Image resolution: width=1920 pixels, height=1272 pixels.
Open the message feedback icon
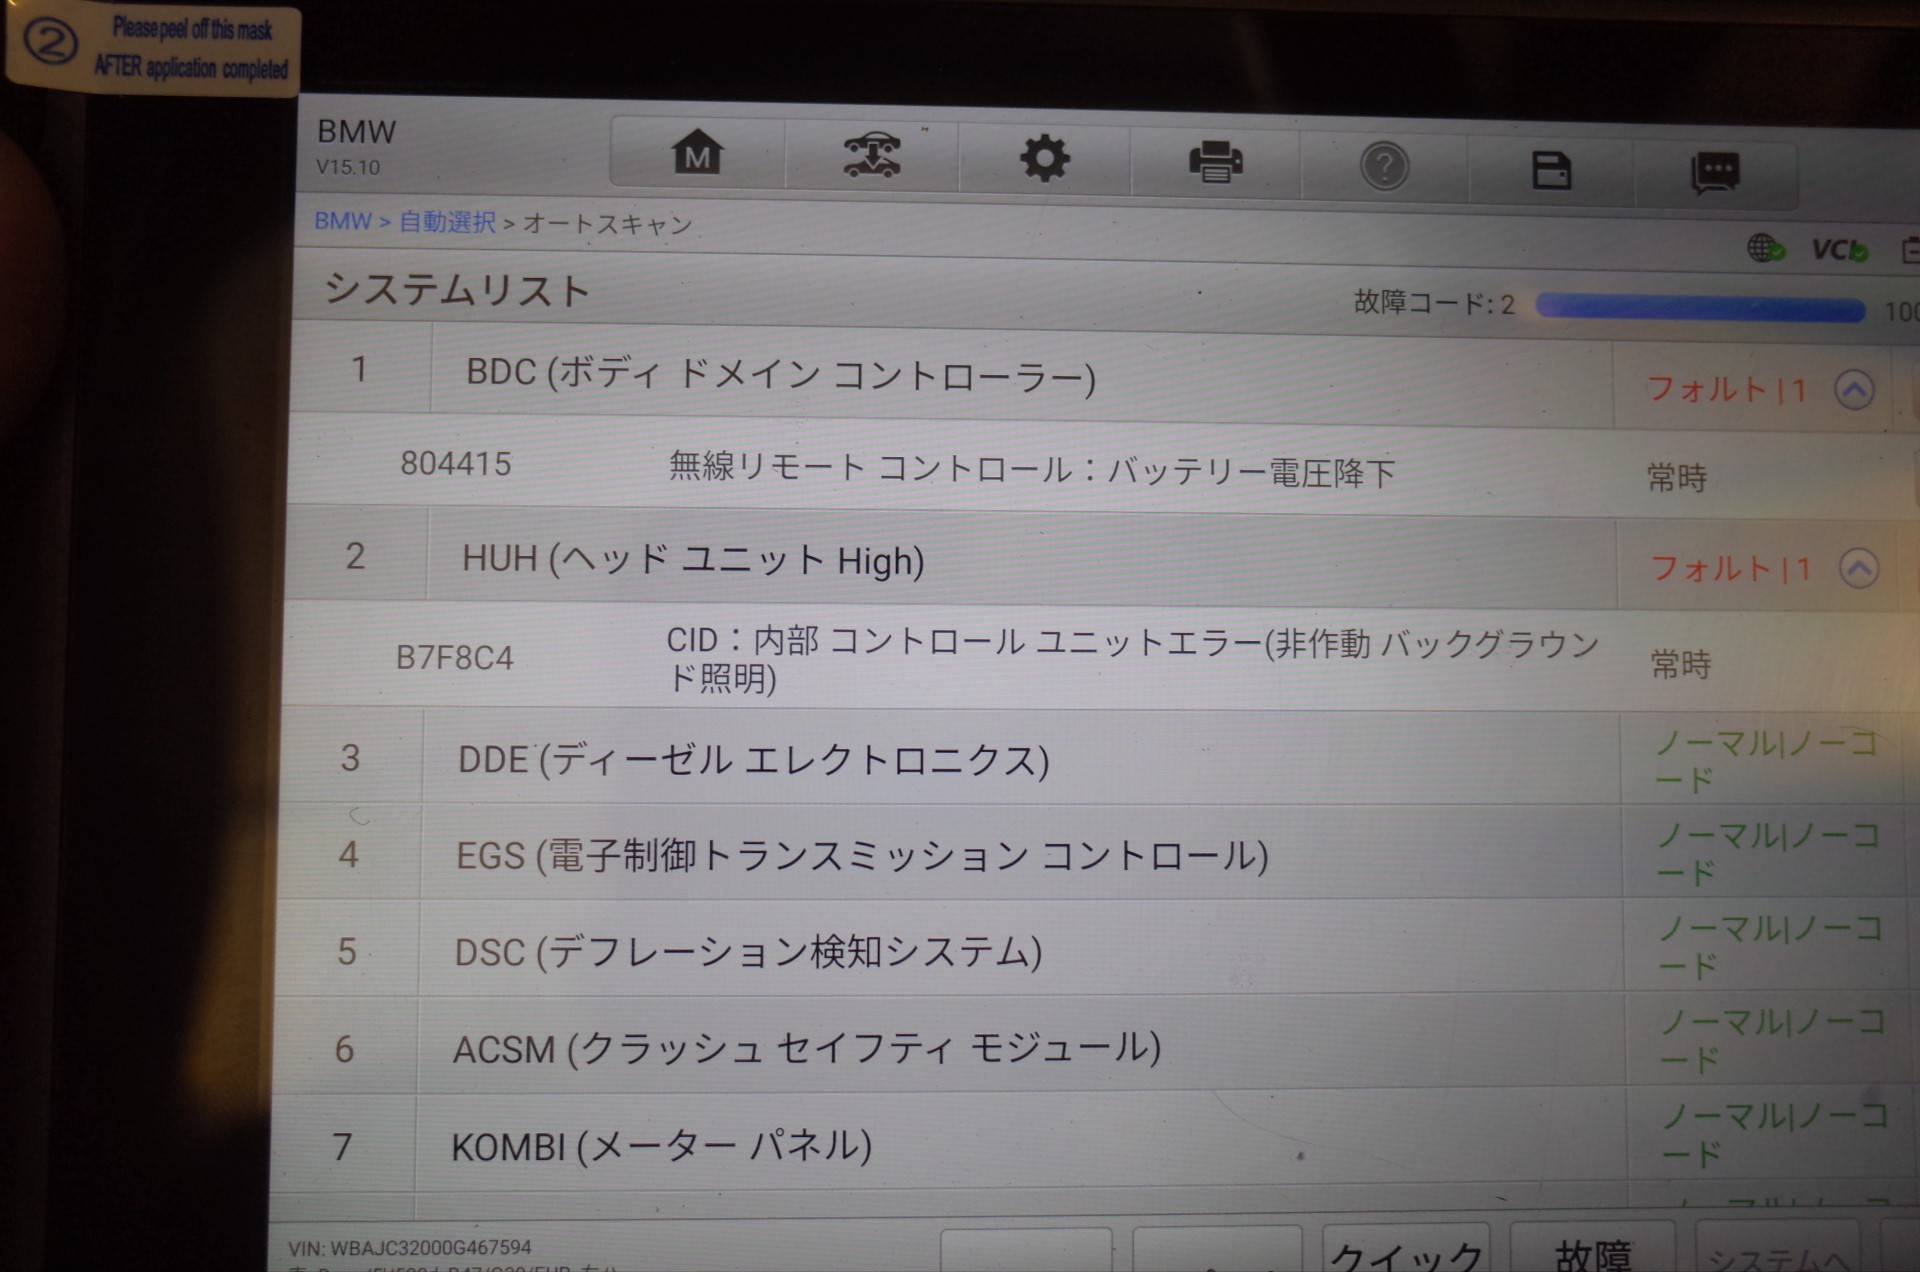click(1715, 174)
